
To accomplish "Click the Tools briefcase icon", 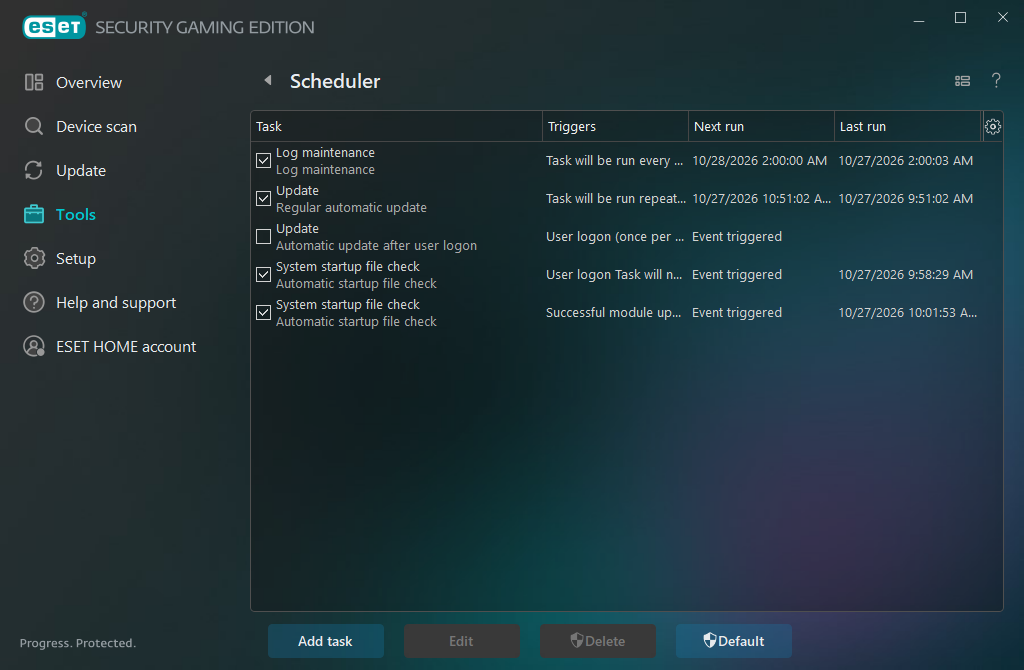I will [x=34, y=214].
